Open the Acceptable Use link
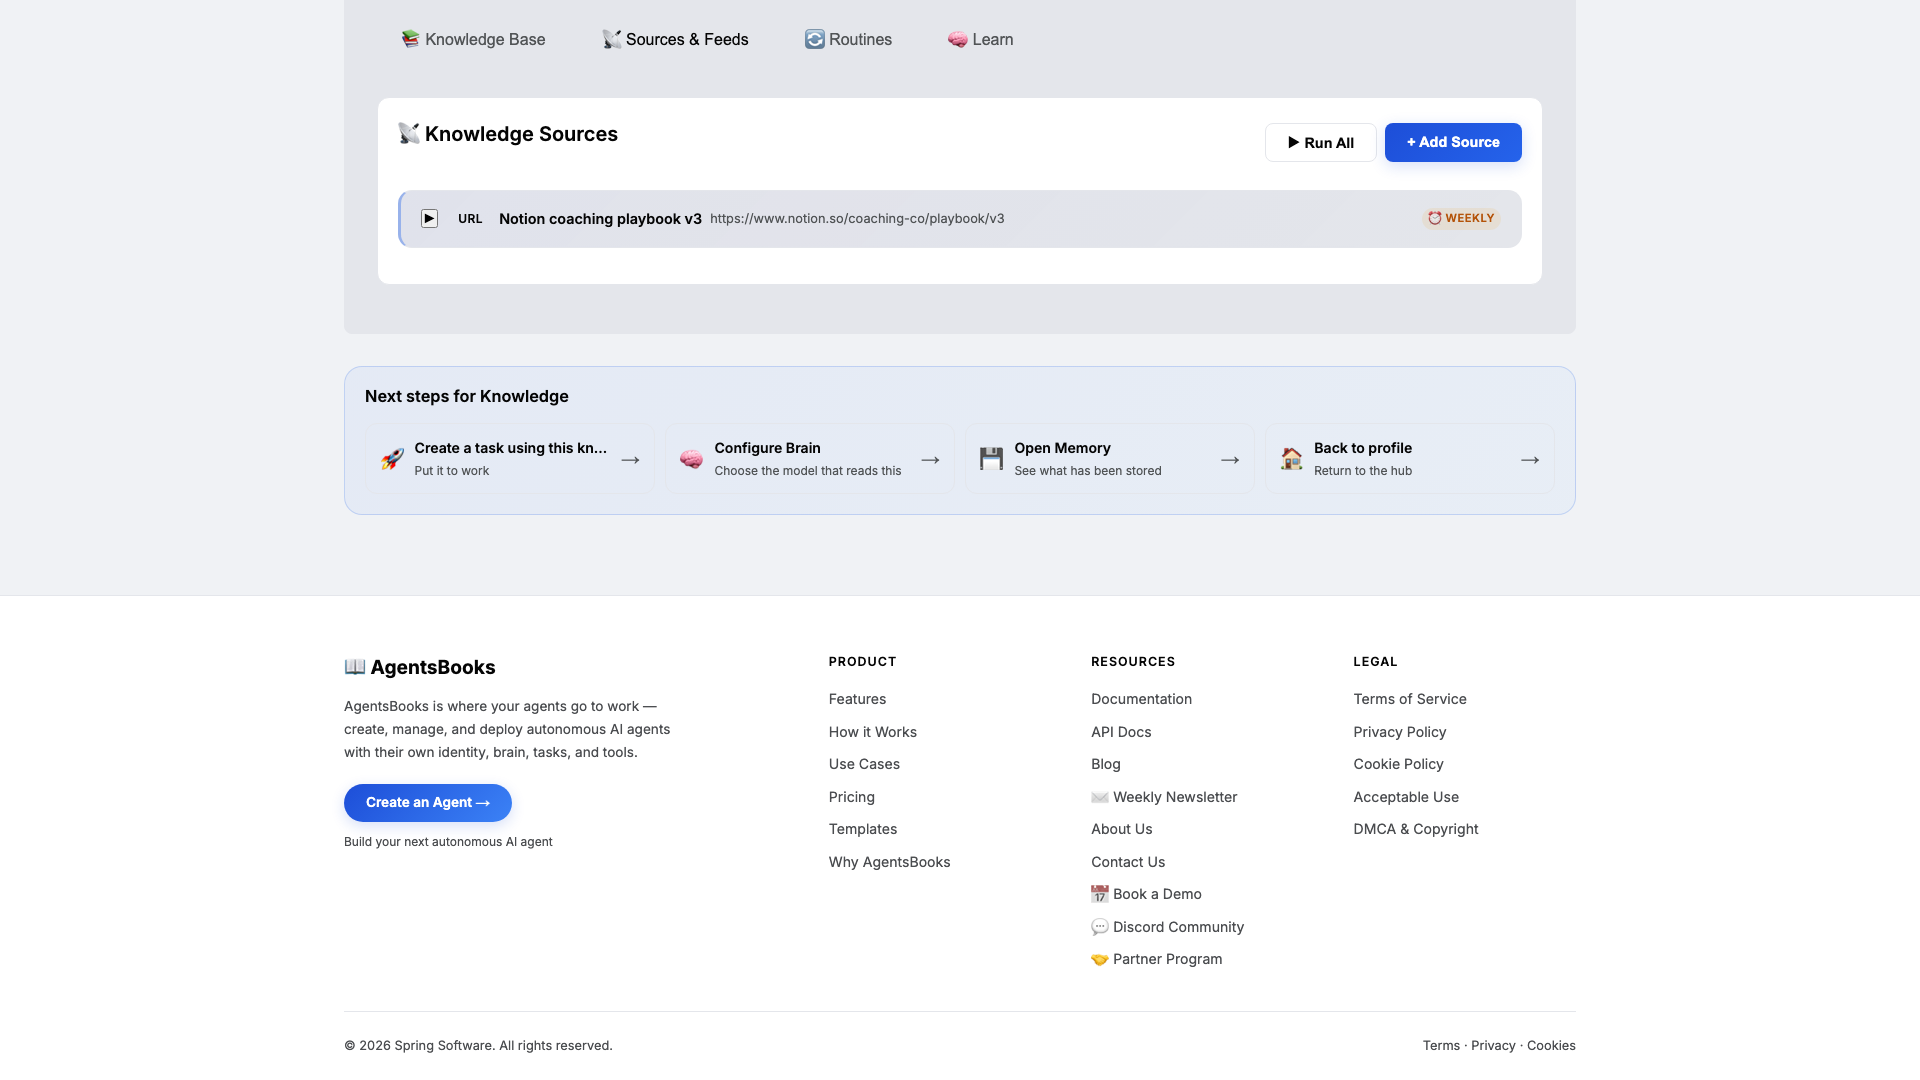Viewport: 1920px width, 1080px height. pyautogui.click(x=1405, y=797)
